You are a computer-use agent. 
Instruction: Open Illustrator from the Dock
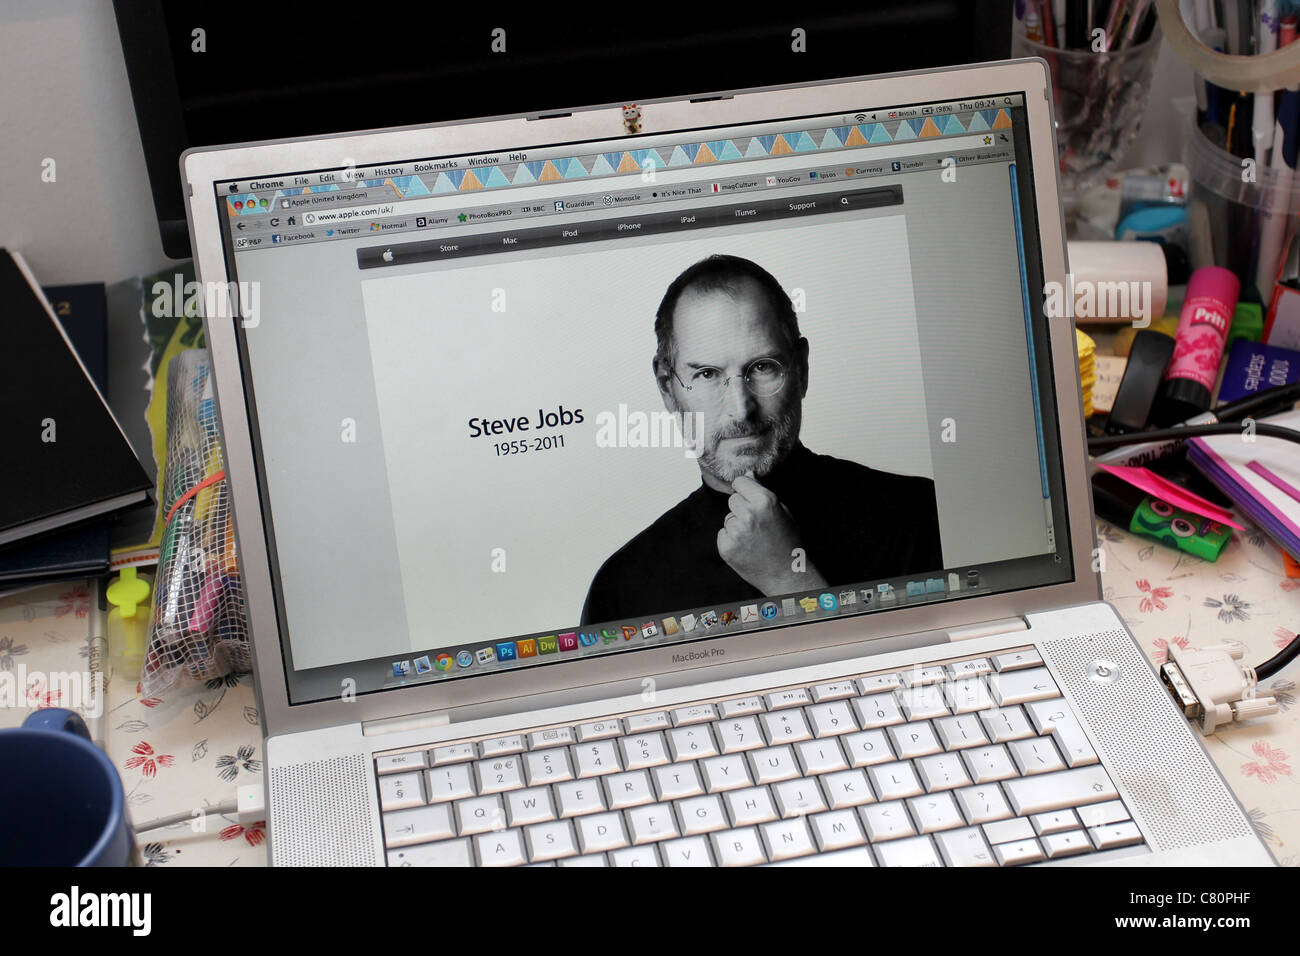526,648
